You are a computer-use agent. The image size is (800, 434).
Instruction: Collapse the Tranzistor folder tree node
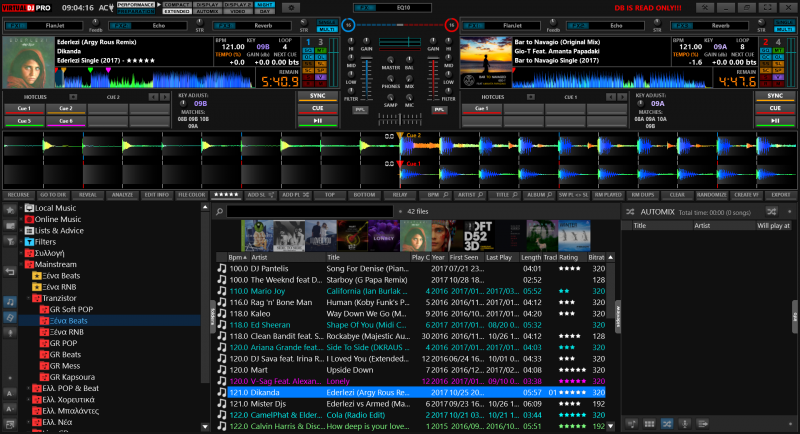coord(29,298)
